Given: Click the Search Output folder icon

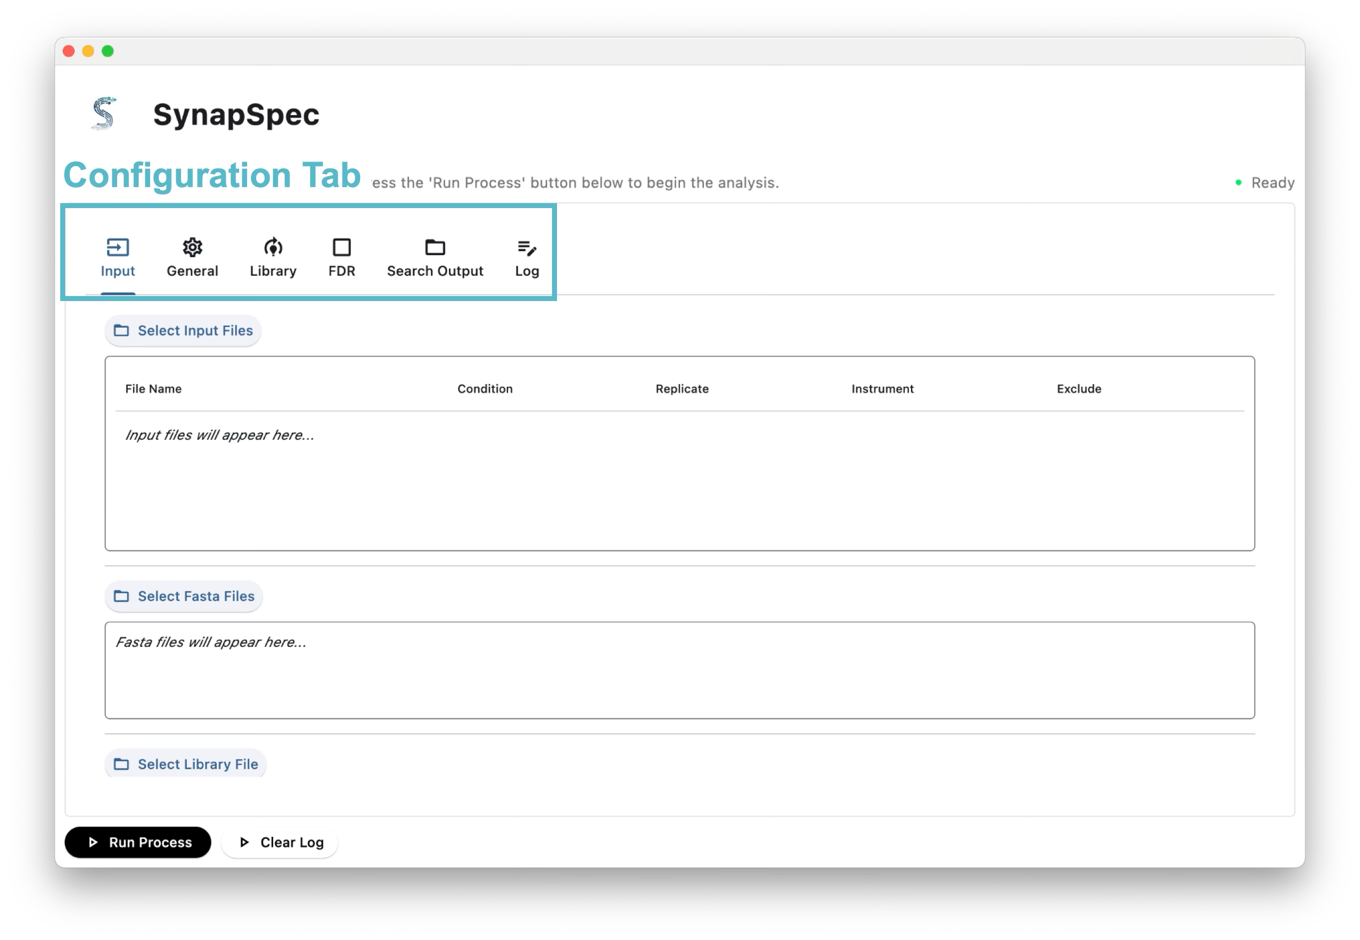Looking at the screenshot, I should tap(434, 247).
